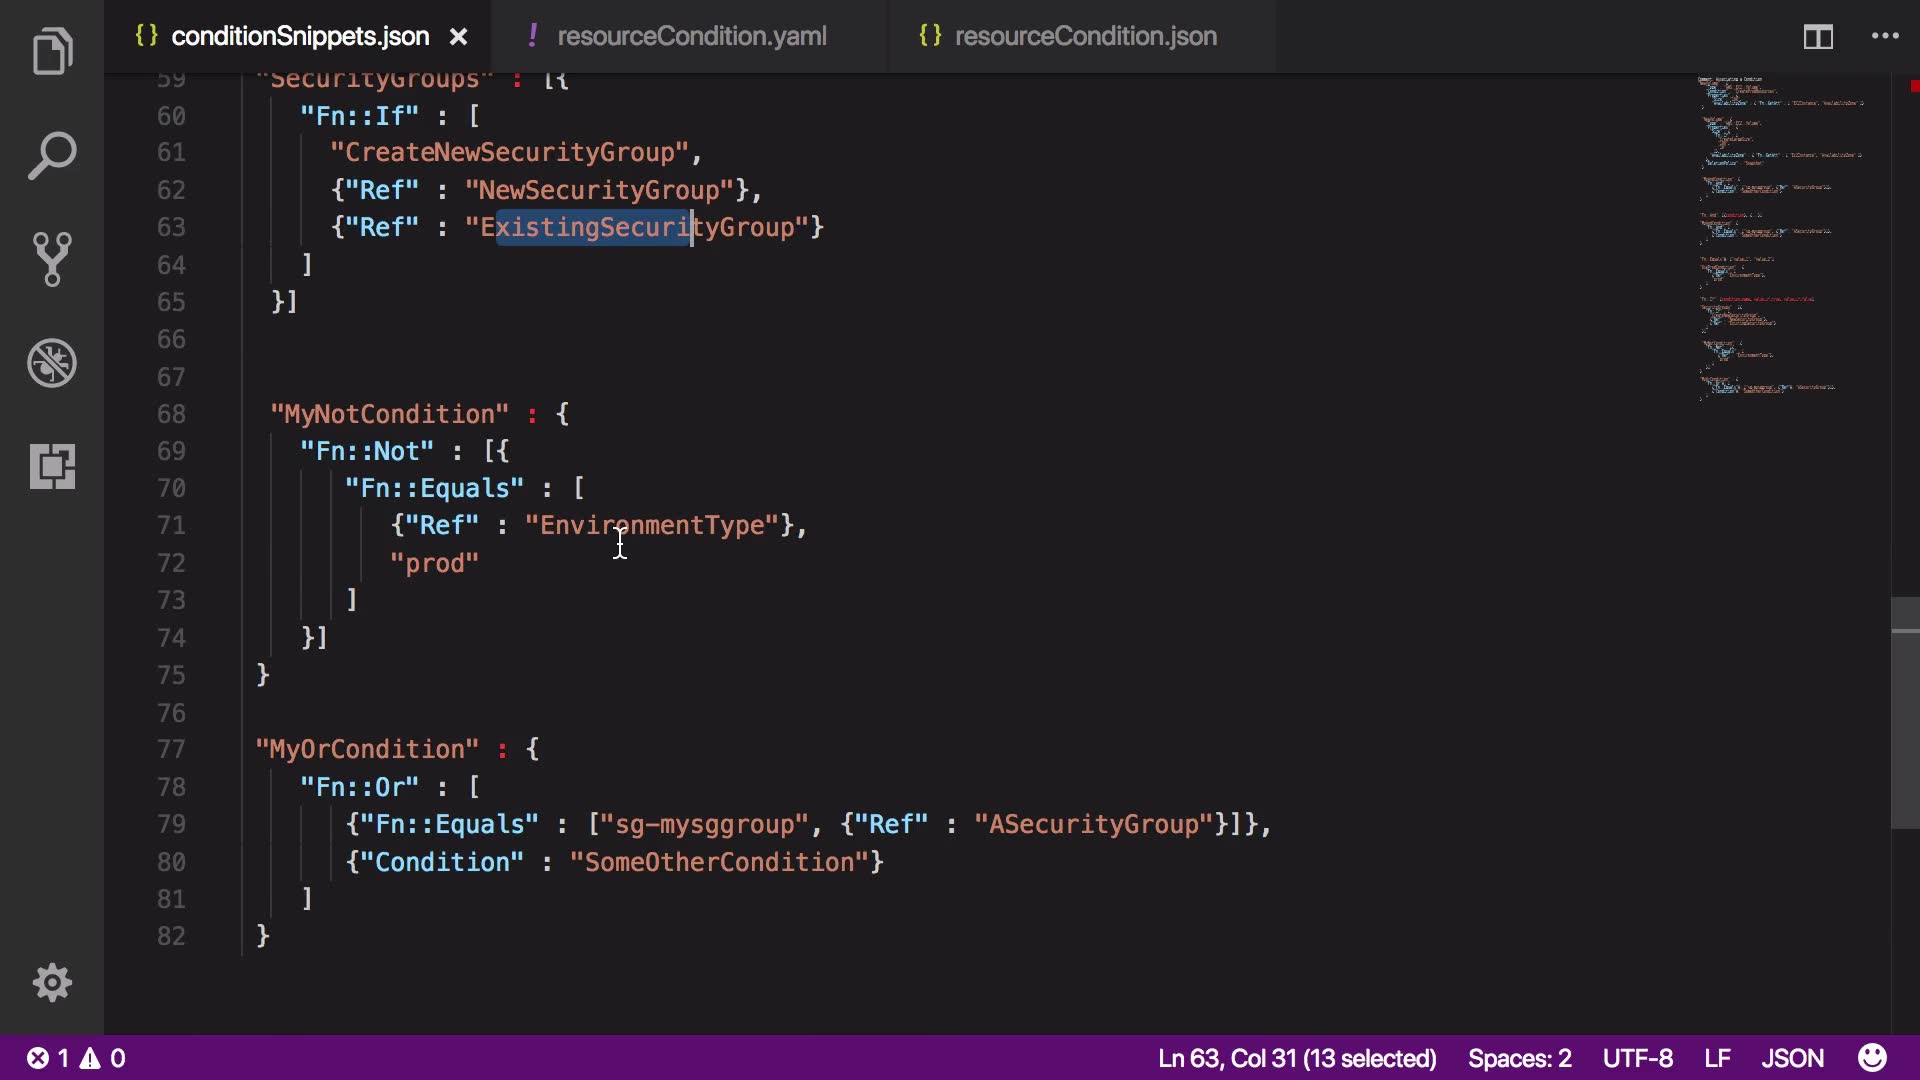Screen dimensions: 1920x1080
Task: Click the feedback smiley icon
Action: 1872,1058
